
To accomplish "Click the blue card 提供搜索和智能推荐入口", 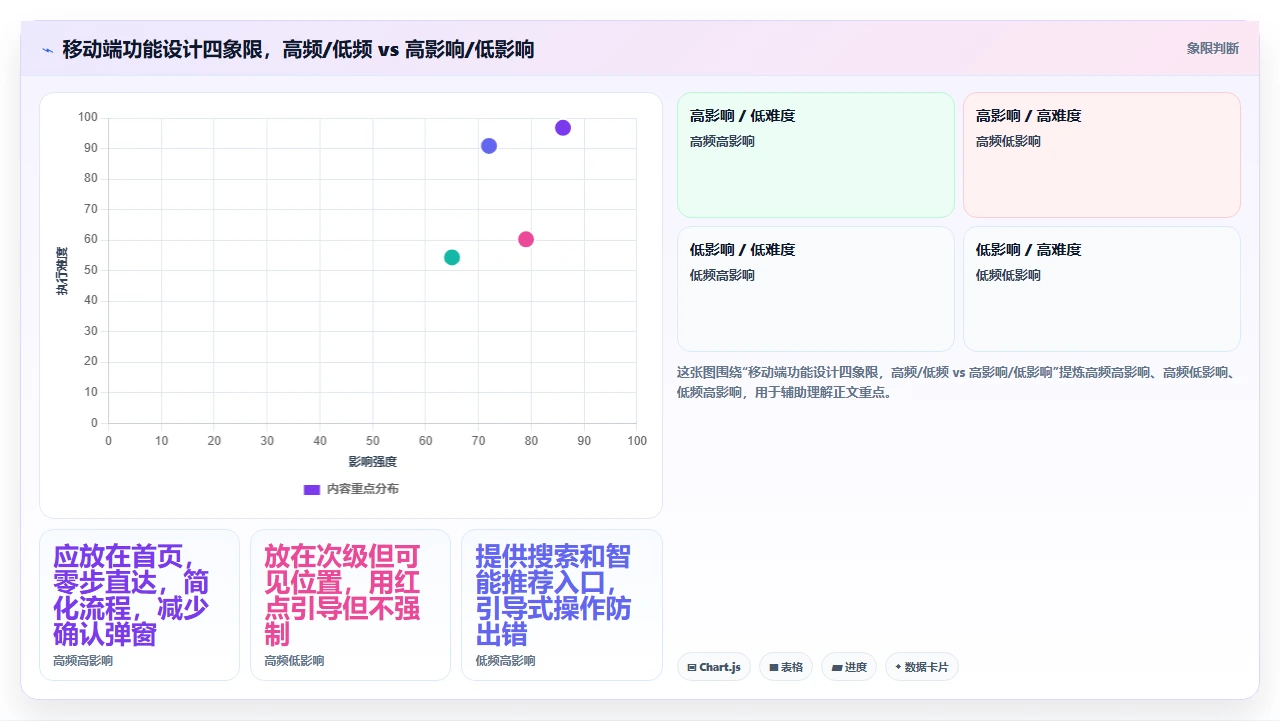I will [561, 605].
